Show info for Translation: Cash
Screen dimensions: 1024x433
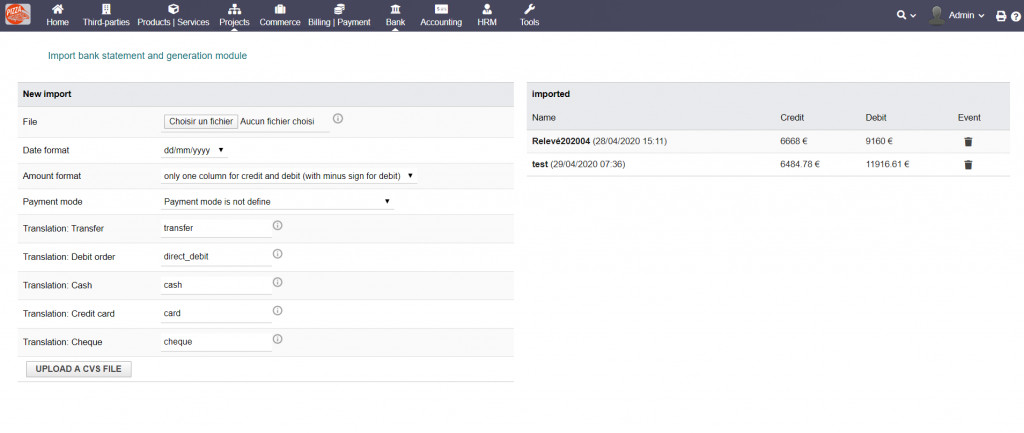pyautogui.click(x=277, y=282)
